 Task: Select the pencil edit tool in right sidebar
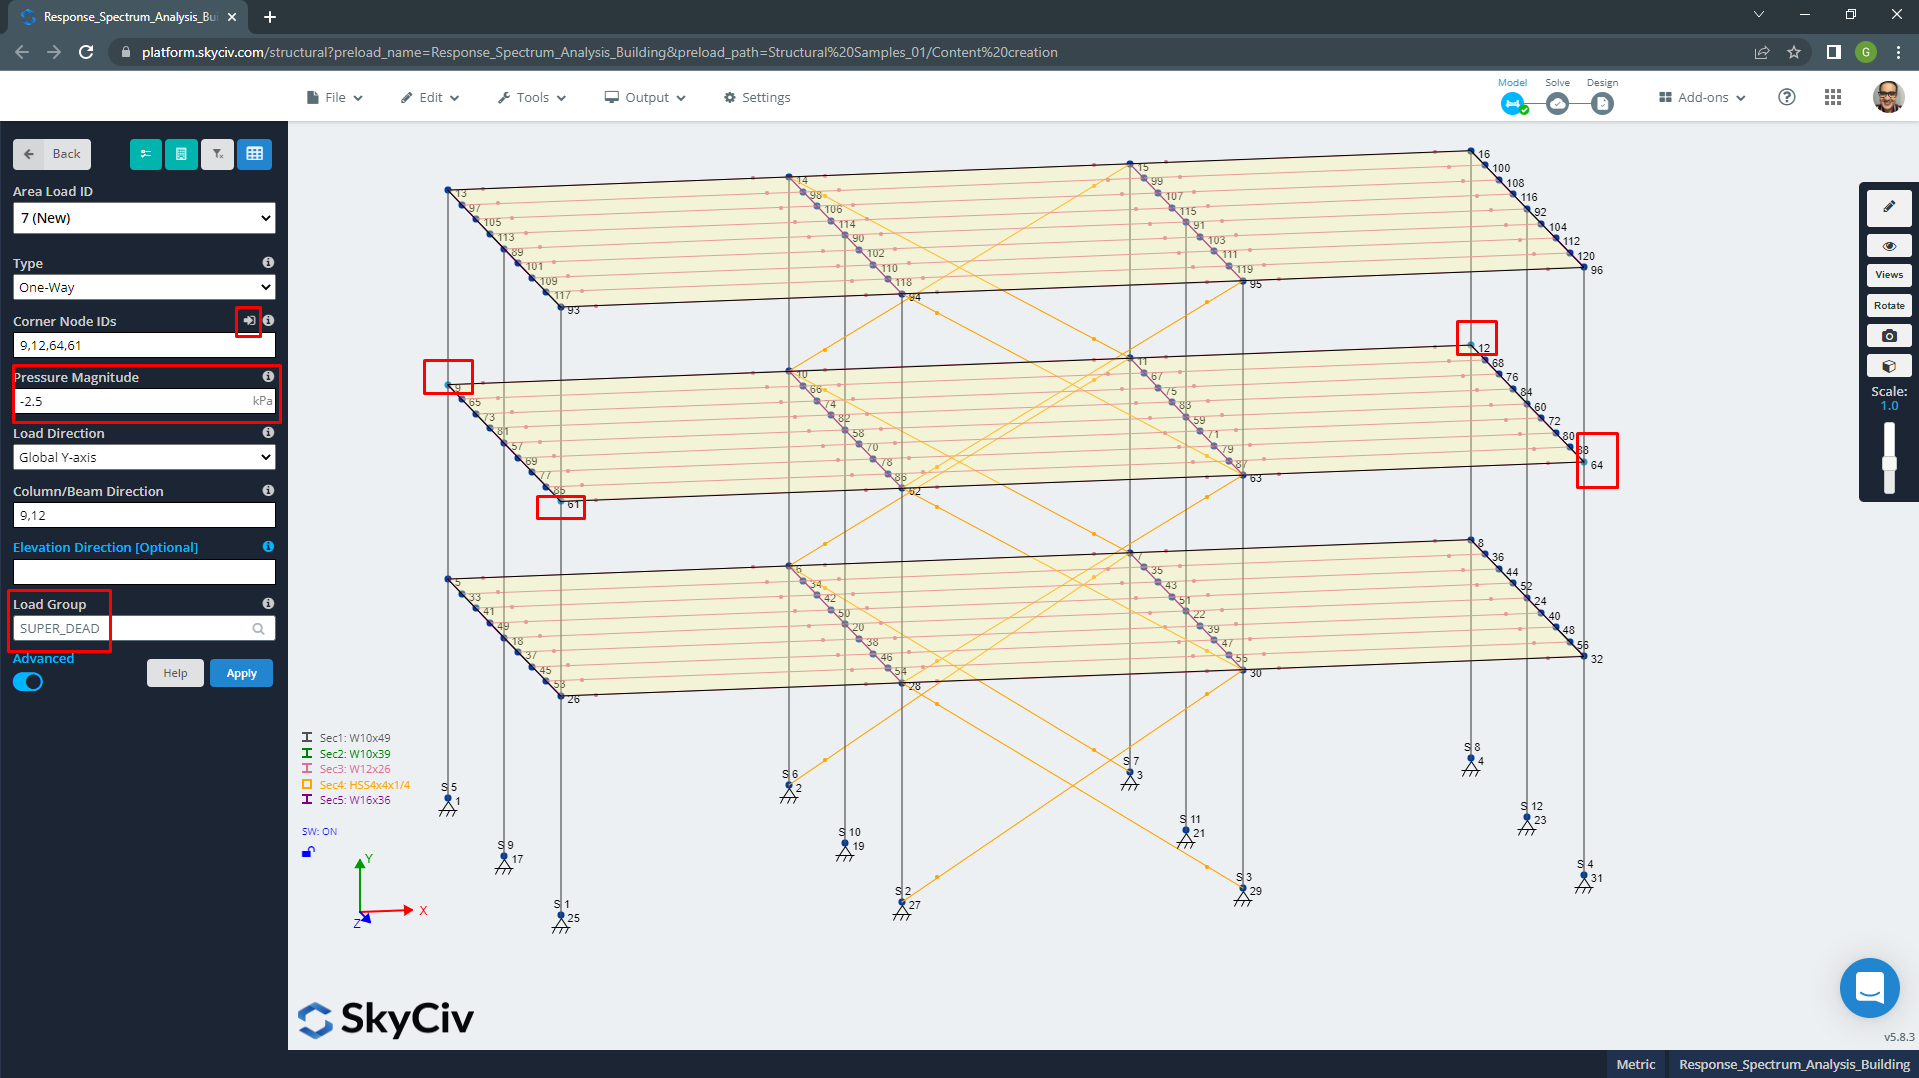(x=1888, y=208)
